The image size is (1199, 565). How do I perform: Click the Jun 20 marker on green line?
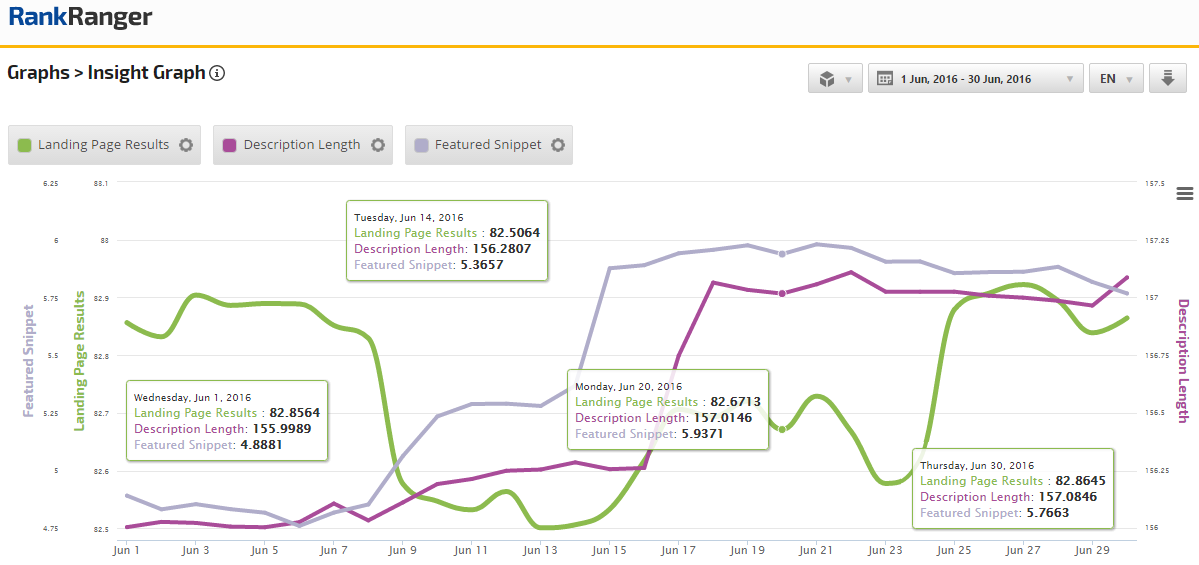coord(783,428)
